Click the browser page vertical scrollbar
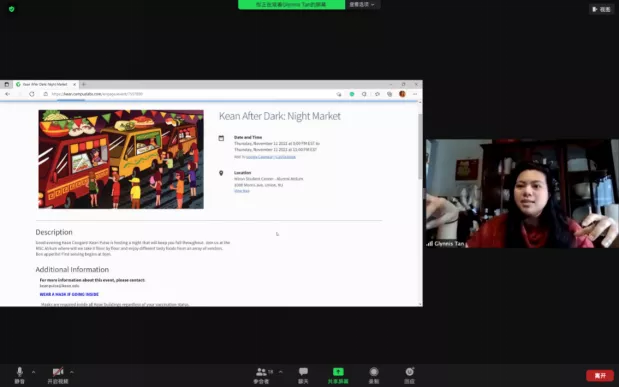 click(420, 146)
